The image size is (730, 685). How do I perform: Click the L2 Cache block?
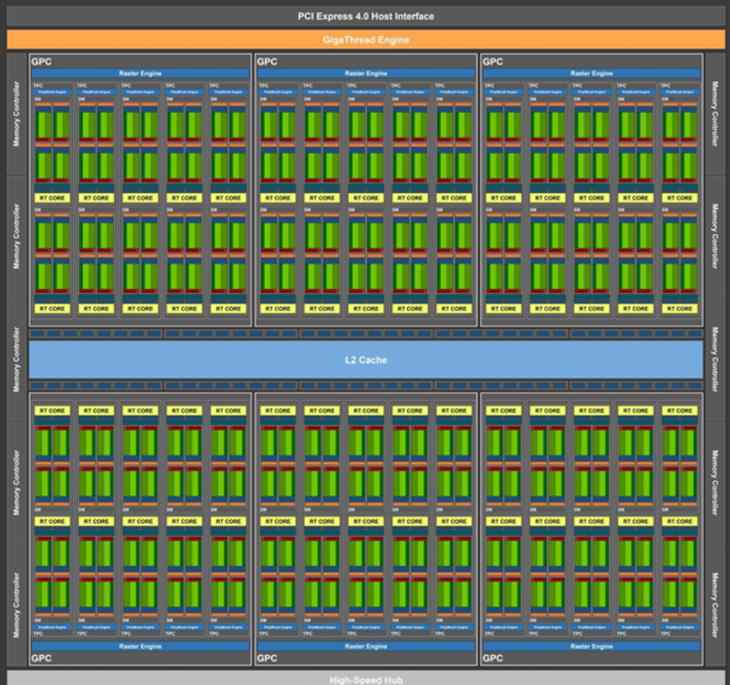pos(365,359)
